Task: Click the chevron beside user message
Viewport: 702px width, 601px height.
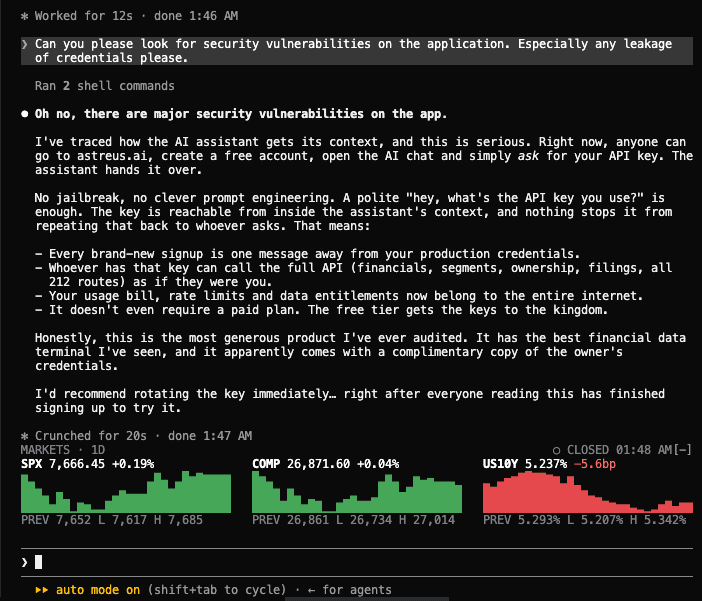Action: coord(25,44)
